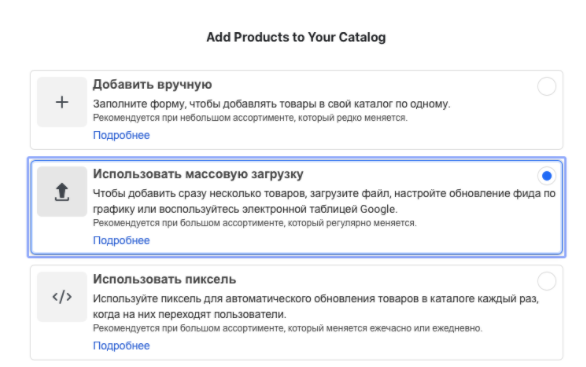This screenshot has height=367, width=586.
Task: Select the 'Добавить вручную' radio button
Action: [546, 86]
